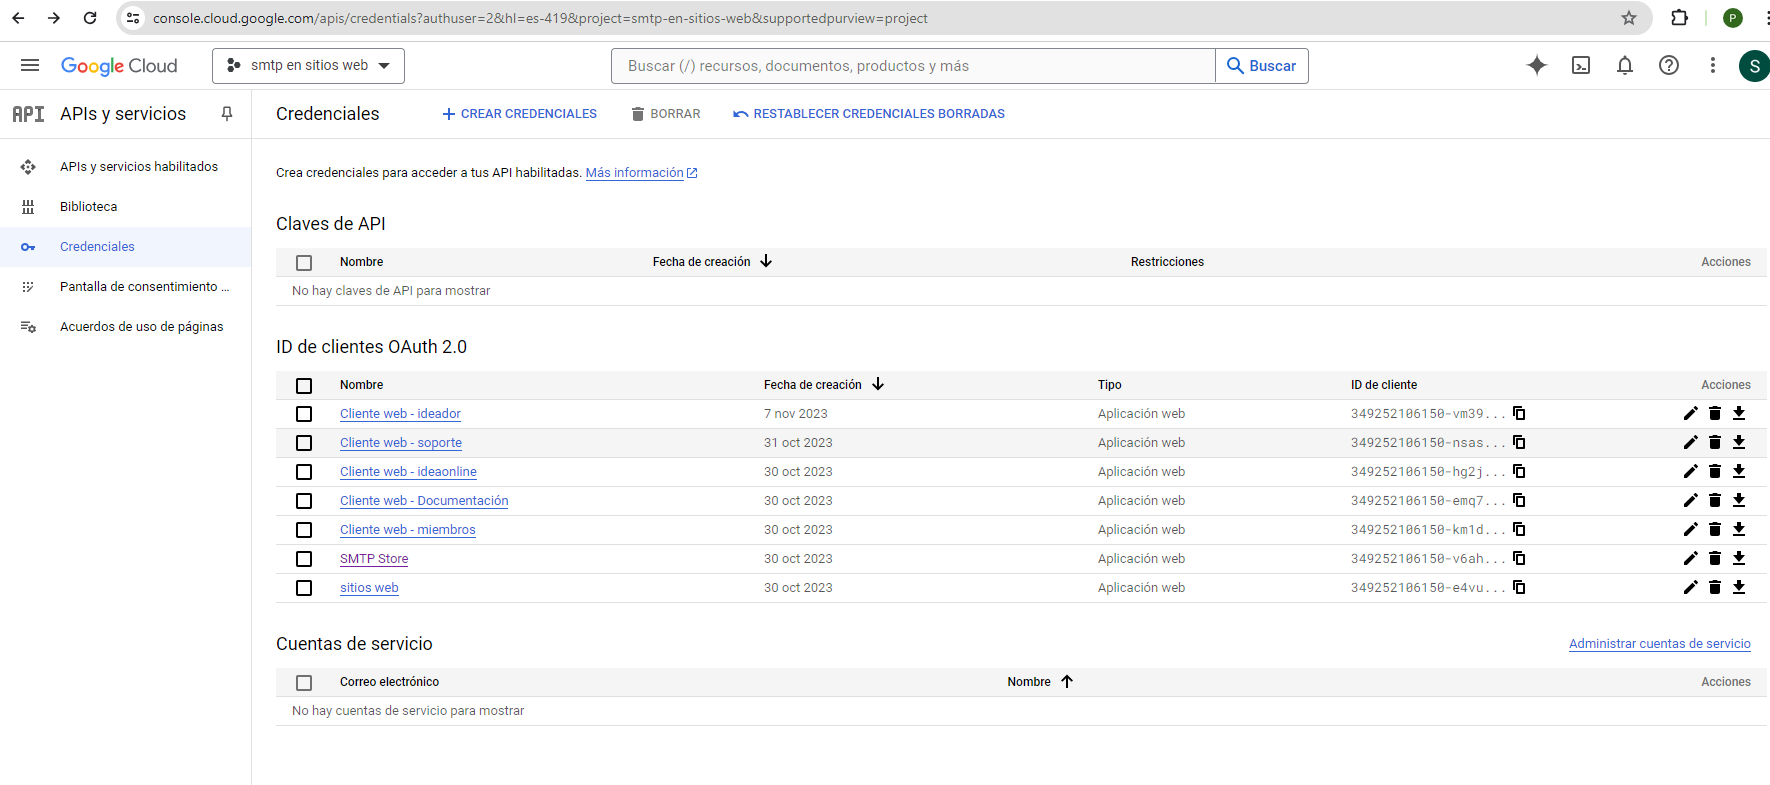
Task: Open the smtp en sitios web project selector
Action: (x=308, y=66)
